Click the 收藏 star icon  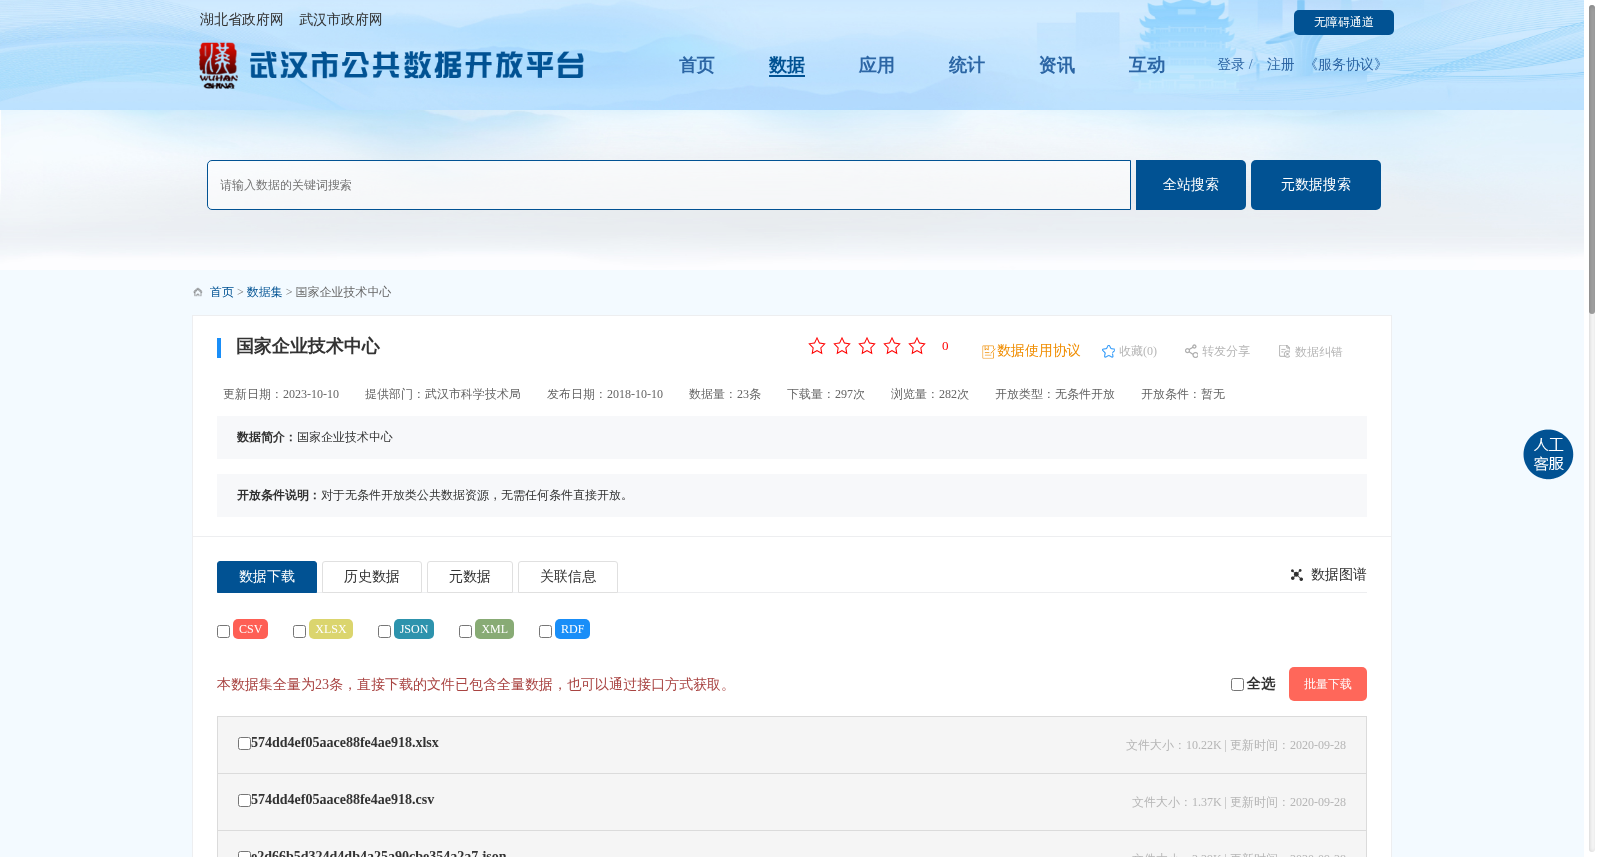(1108, 351)
